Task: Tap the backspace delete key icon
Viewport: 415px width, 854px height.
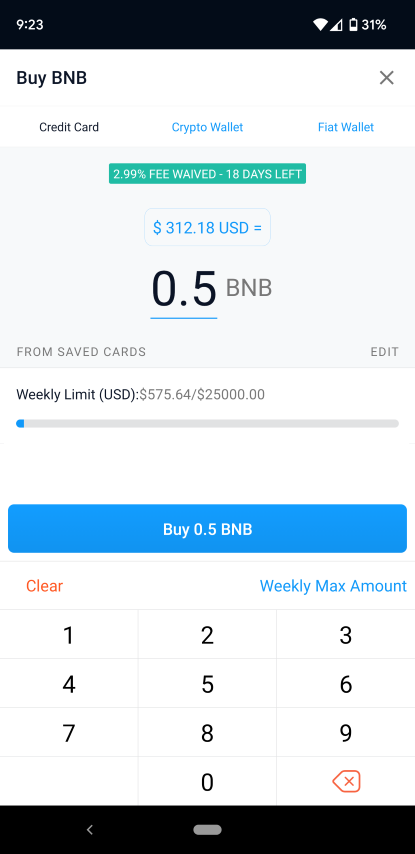Action: point(346,781)
